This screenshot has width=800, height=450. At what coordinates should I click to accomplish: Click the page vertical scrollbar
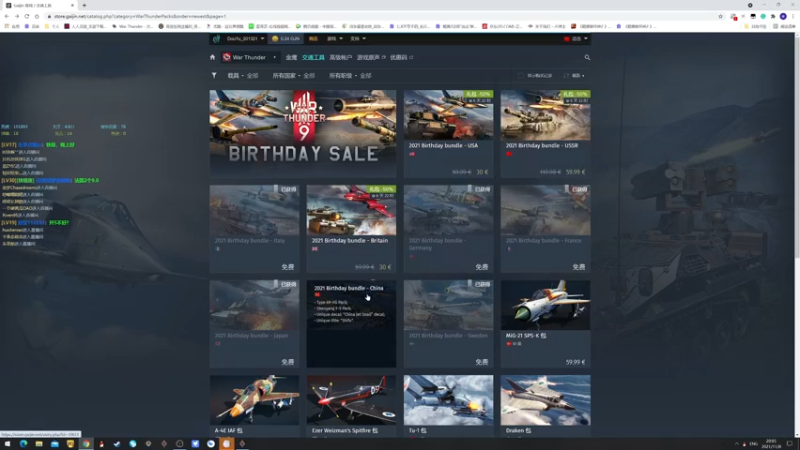pyautogui.click(x=797, y=235)
